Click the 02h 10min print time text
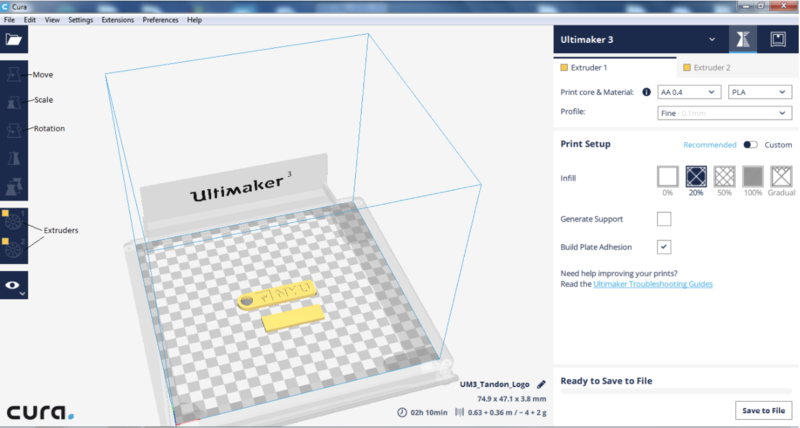The width and height of the screenshot is (800, 428). tap(429, 412)
